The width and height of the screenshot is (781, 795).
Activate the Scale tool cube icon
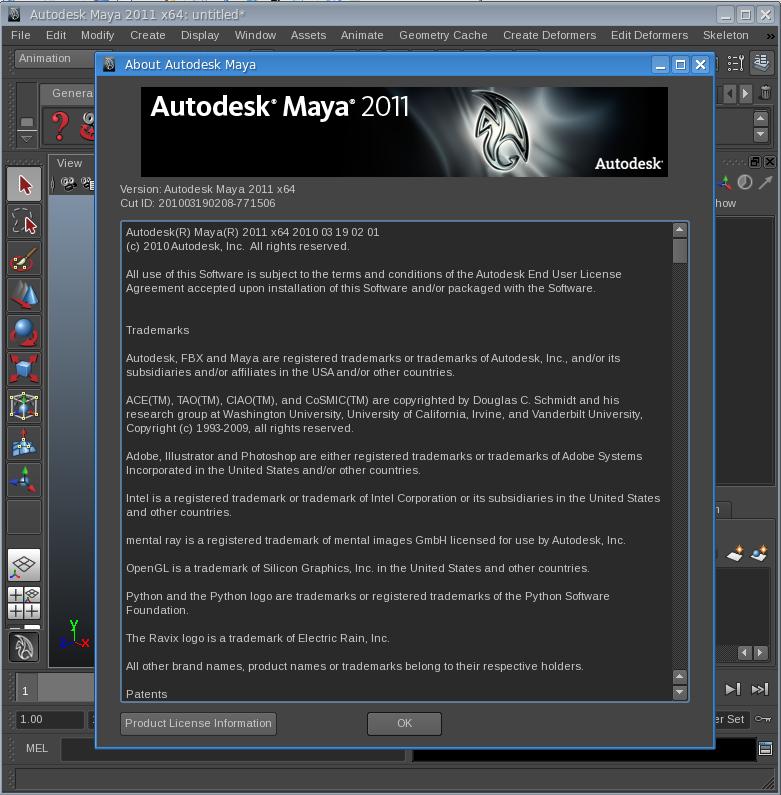click(24, 369)
